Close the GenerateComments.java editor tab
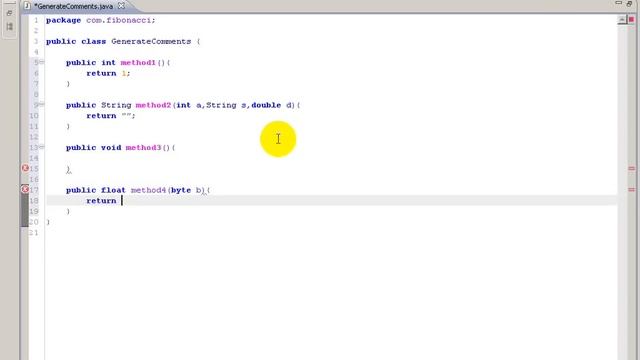 tap(122, 6)
